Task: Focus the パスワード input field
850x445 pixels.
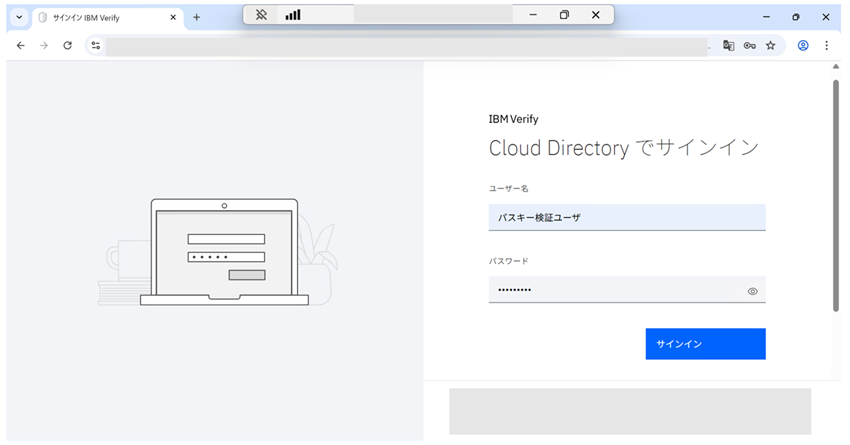Action: click(x=627, y=289)
